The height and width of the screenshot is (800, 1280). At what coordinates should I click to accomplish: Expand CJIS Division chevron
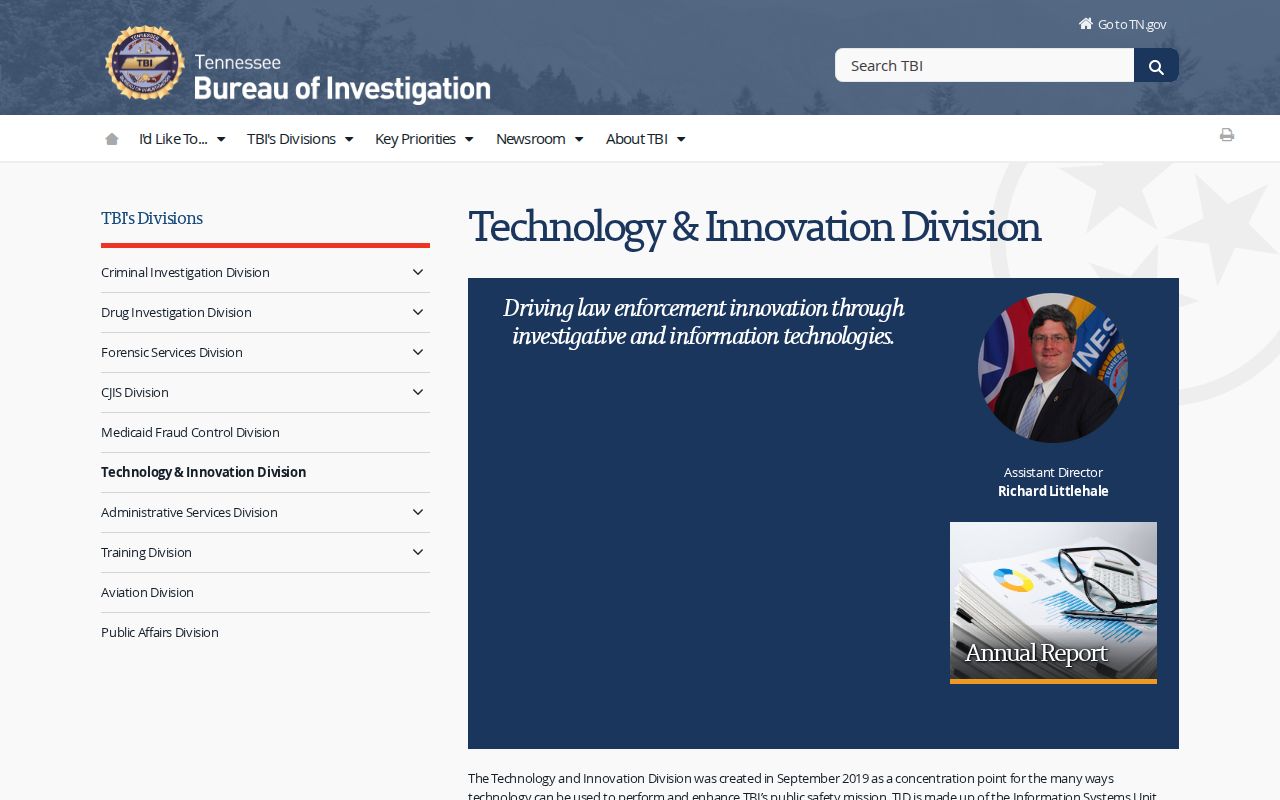point(418,392)
